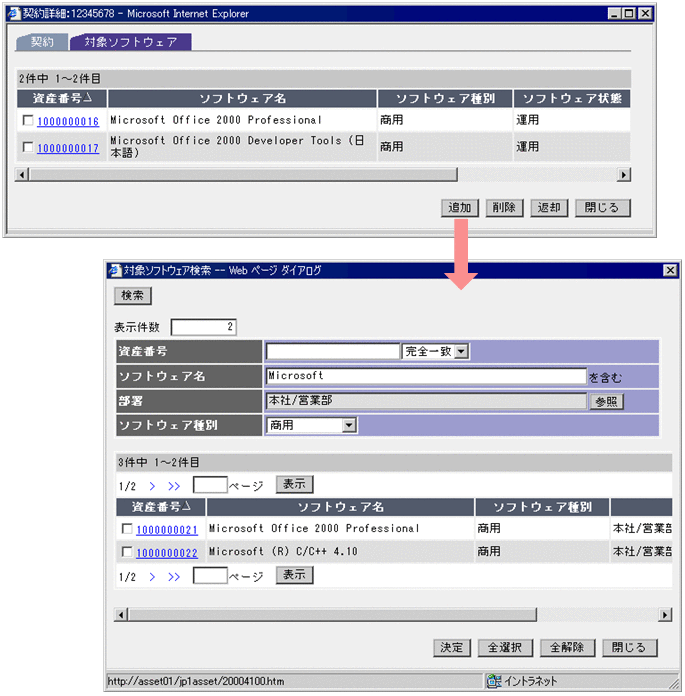Screen dimensions: 685x696
Task: Click the 決定 button
Action: [451, 648]
